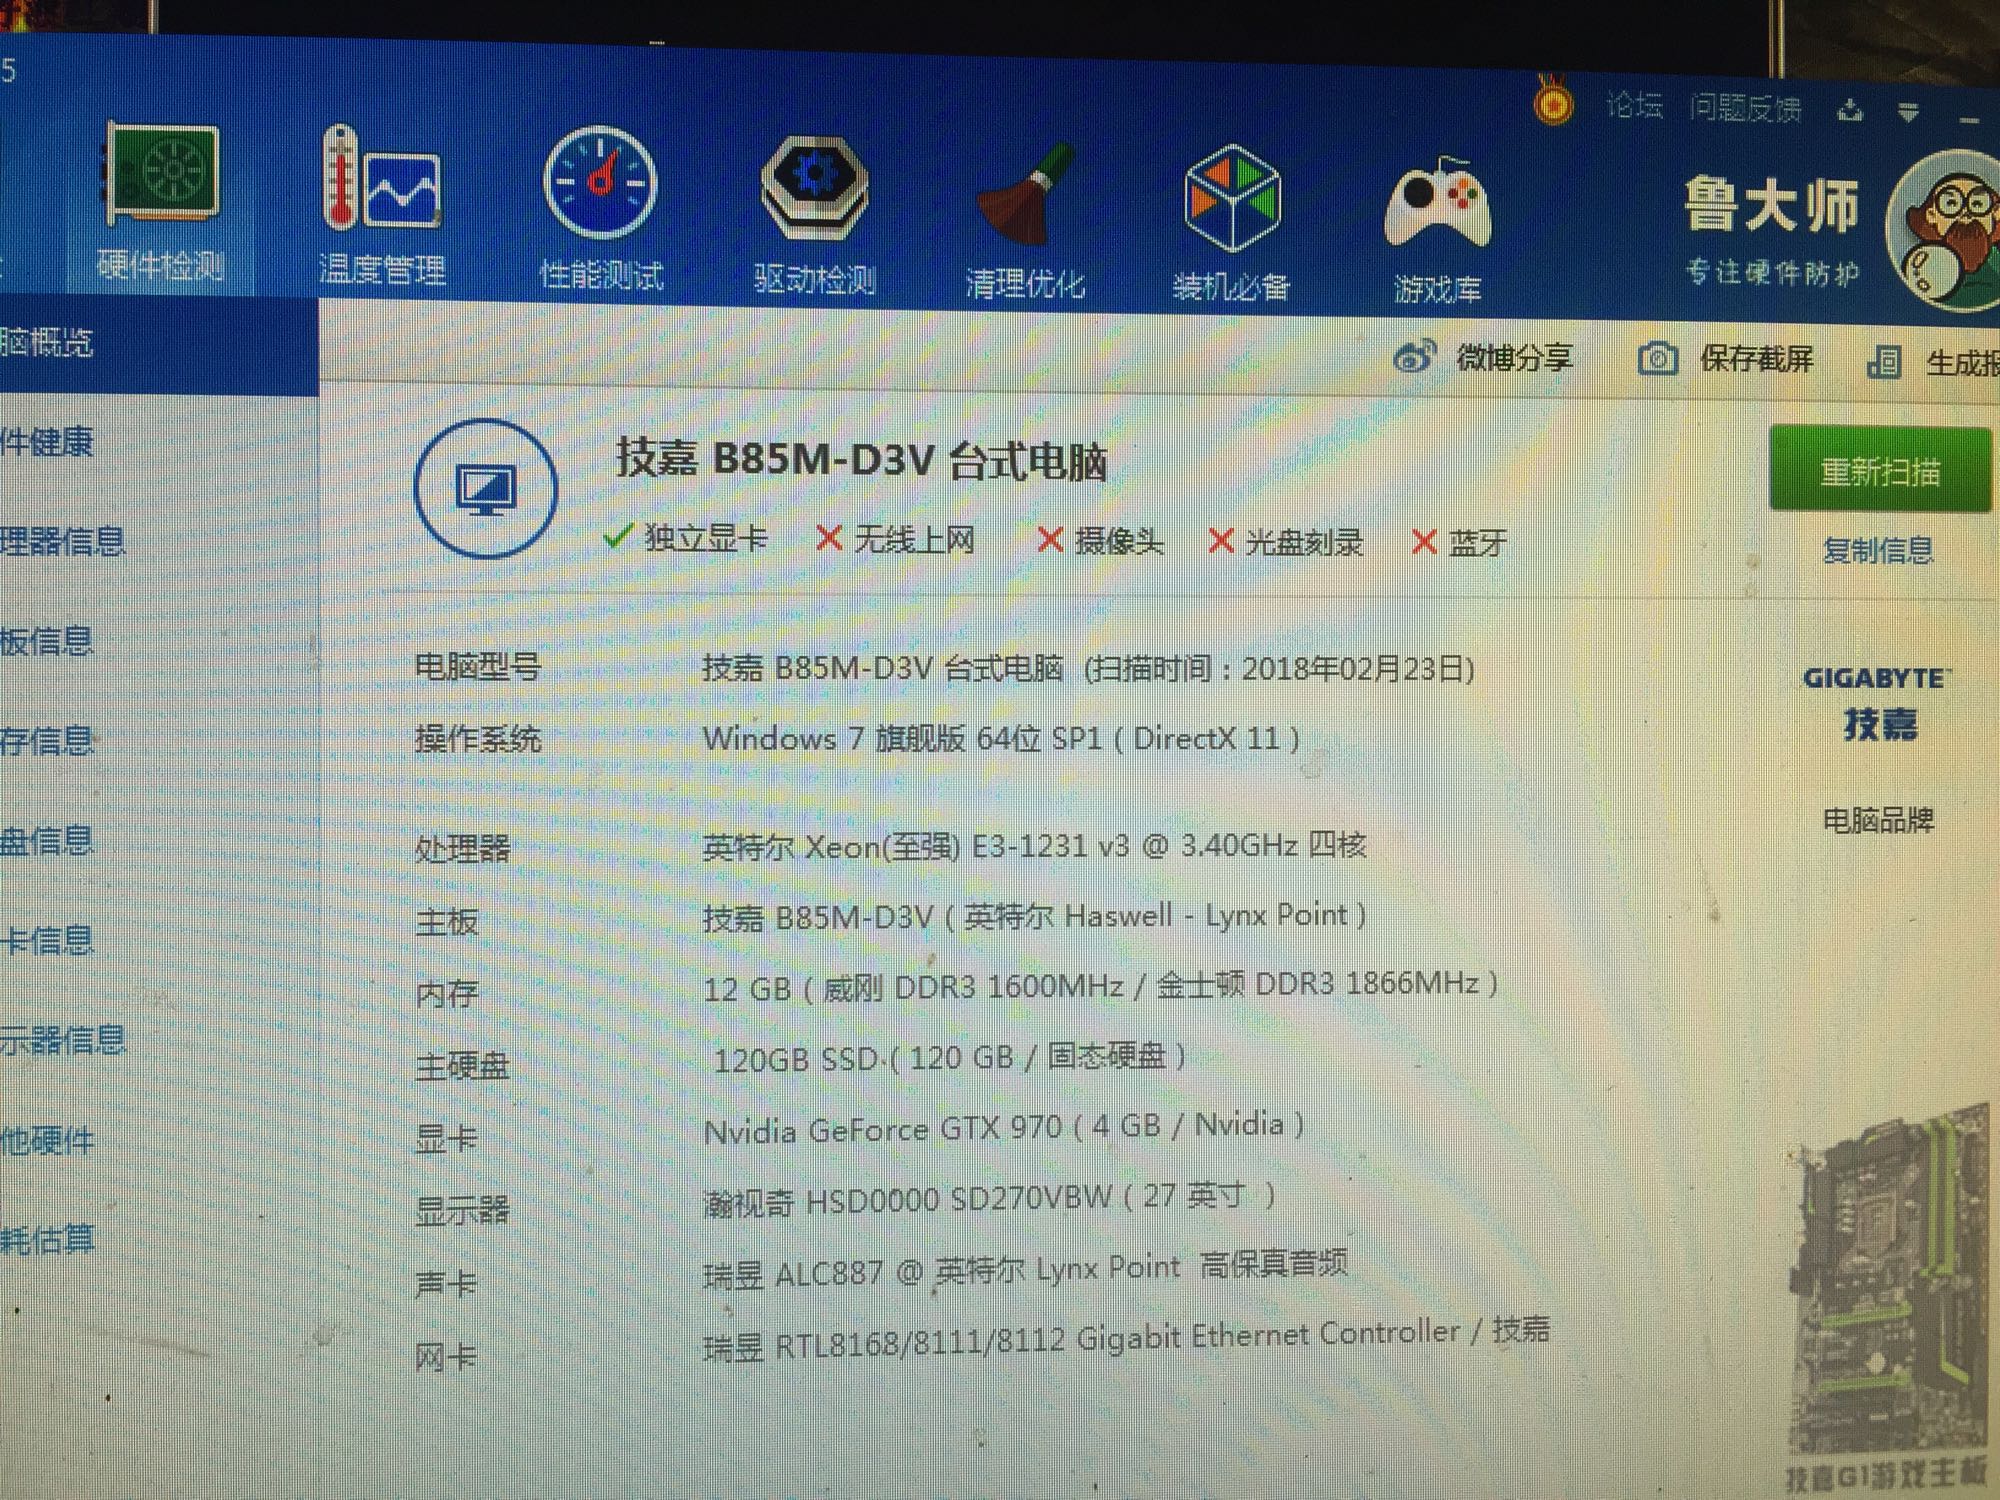This screenshot has height=1500, width=2000.
Task: Open the top-right dropdown menu arrow
Action: [x=1908, y=112]
